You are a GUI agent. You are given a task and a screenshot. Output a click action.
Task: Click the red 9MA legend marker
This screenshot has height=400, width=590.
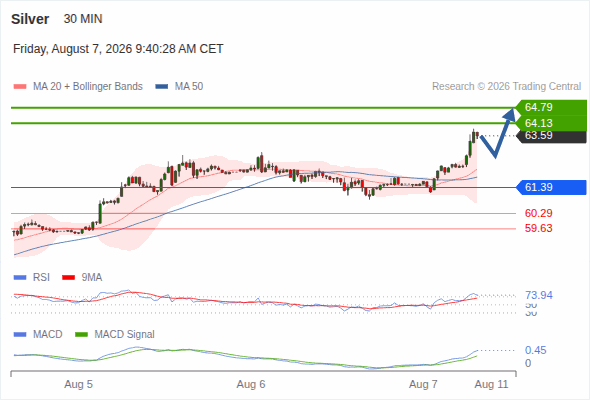(68, 278)
